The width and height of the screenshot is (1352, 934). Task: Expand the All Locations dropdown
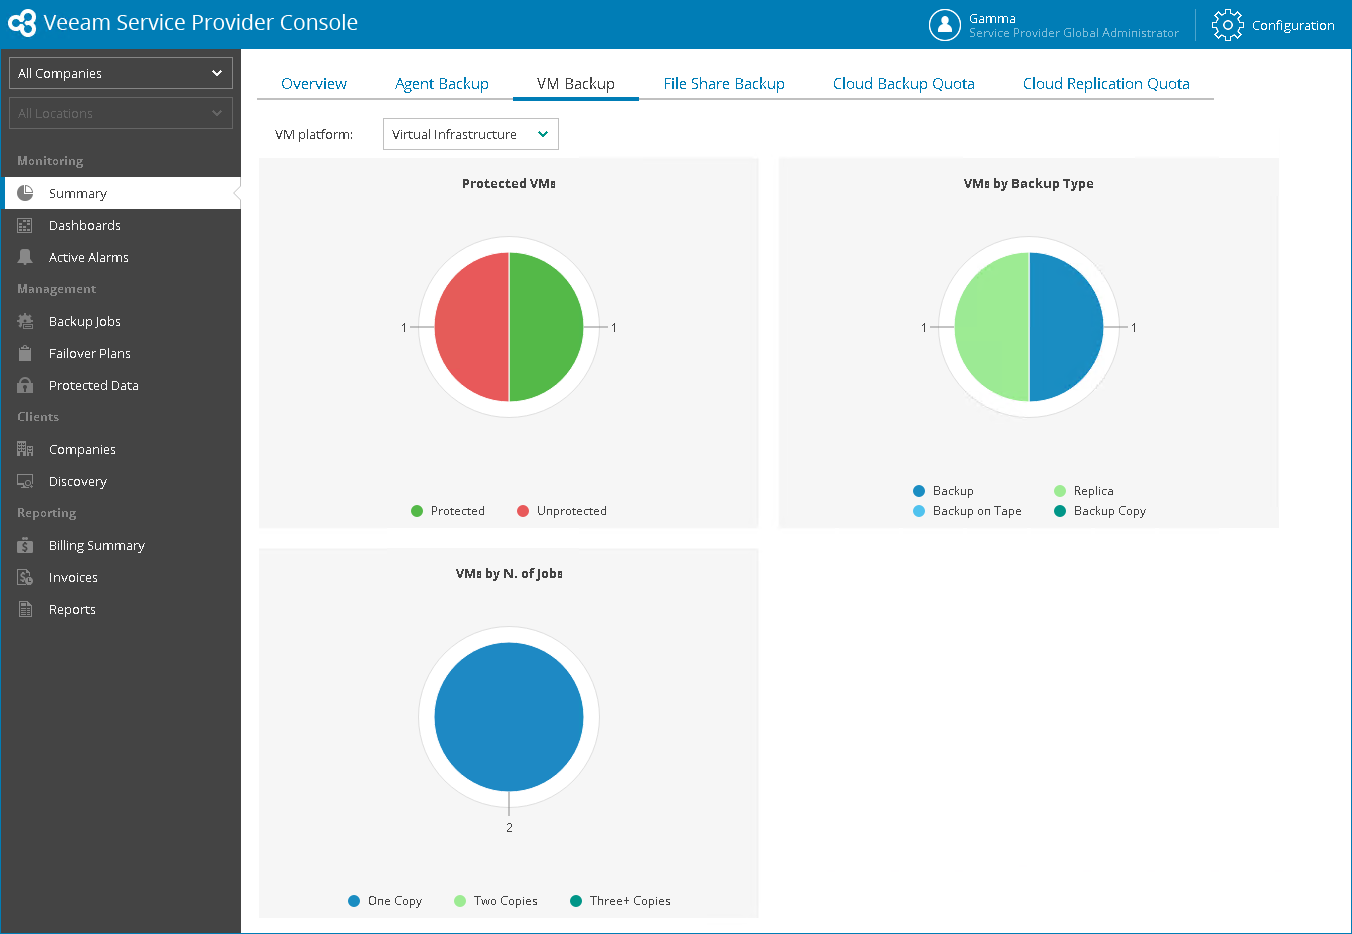tap(121, 113)
